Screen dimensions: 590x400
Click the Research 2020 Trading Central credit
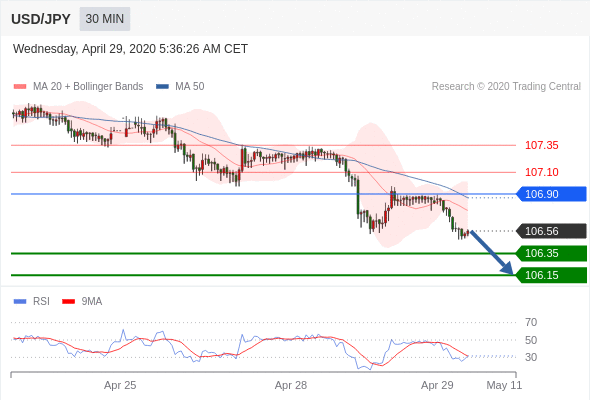coord(506,87)
